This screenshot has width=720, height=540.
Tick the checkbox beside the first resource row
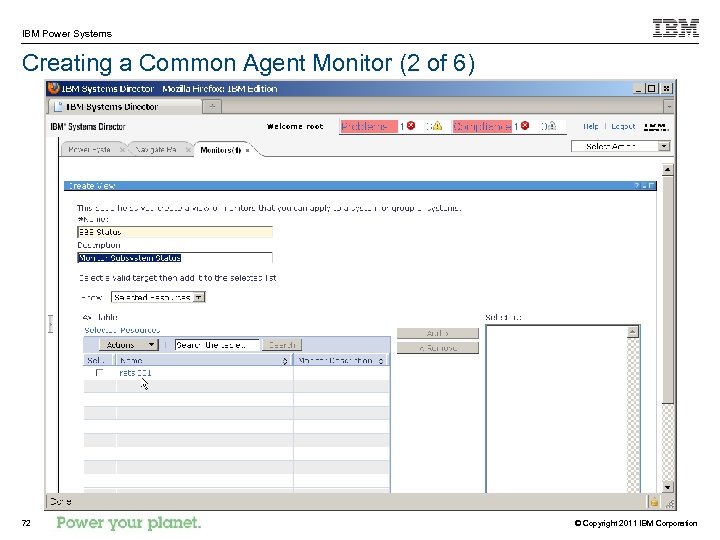pos(99,372)
